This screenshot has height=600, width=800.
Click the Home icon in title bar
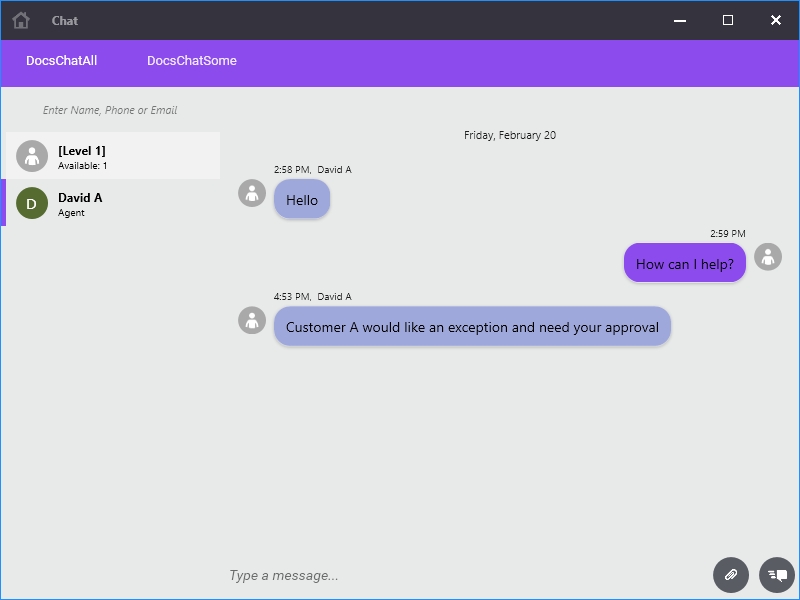click(x=21, y=20)
